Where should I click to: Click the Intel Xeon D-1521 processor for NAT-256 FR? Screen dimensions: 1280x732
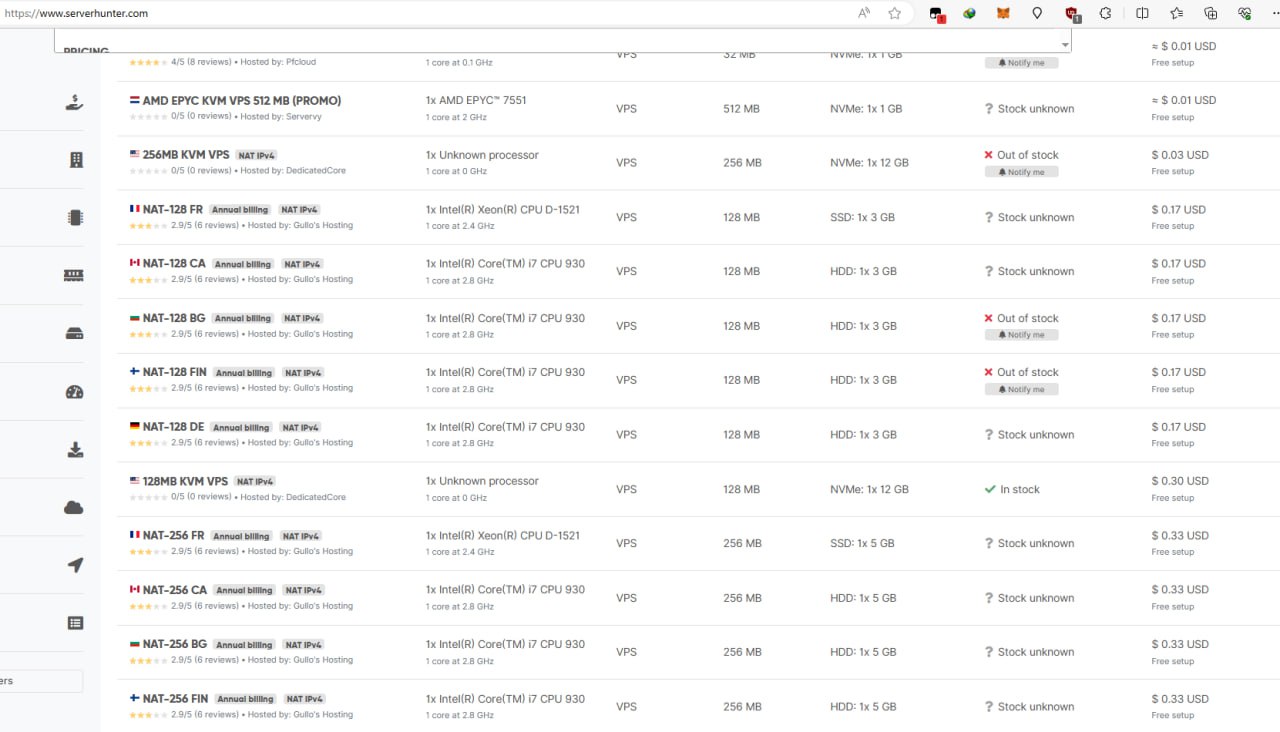click(x=503, y=535)
